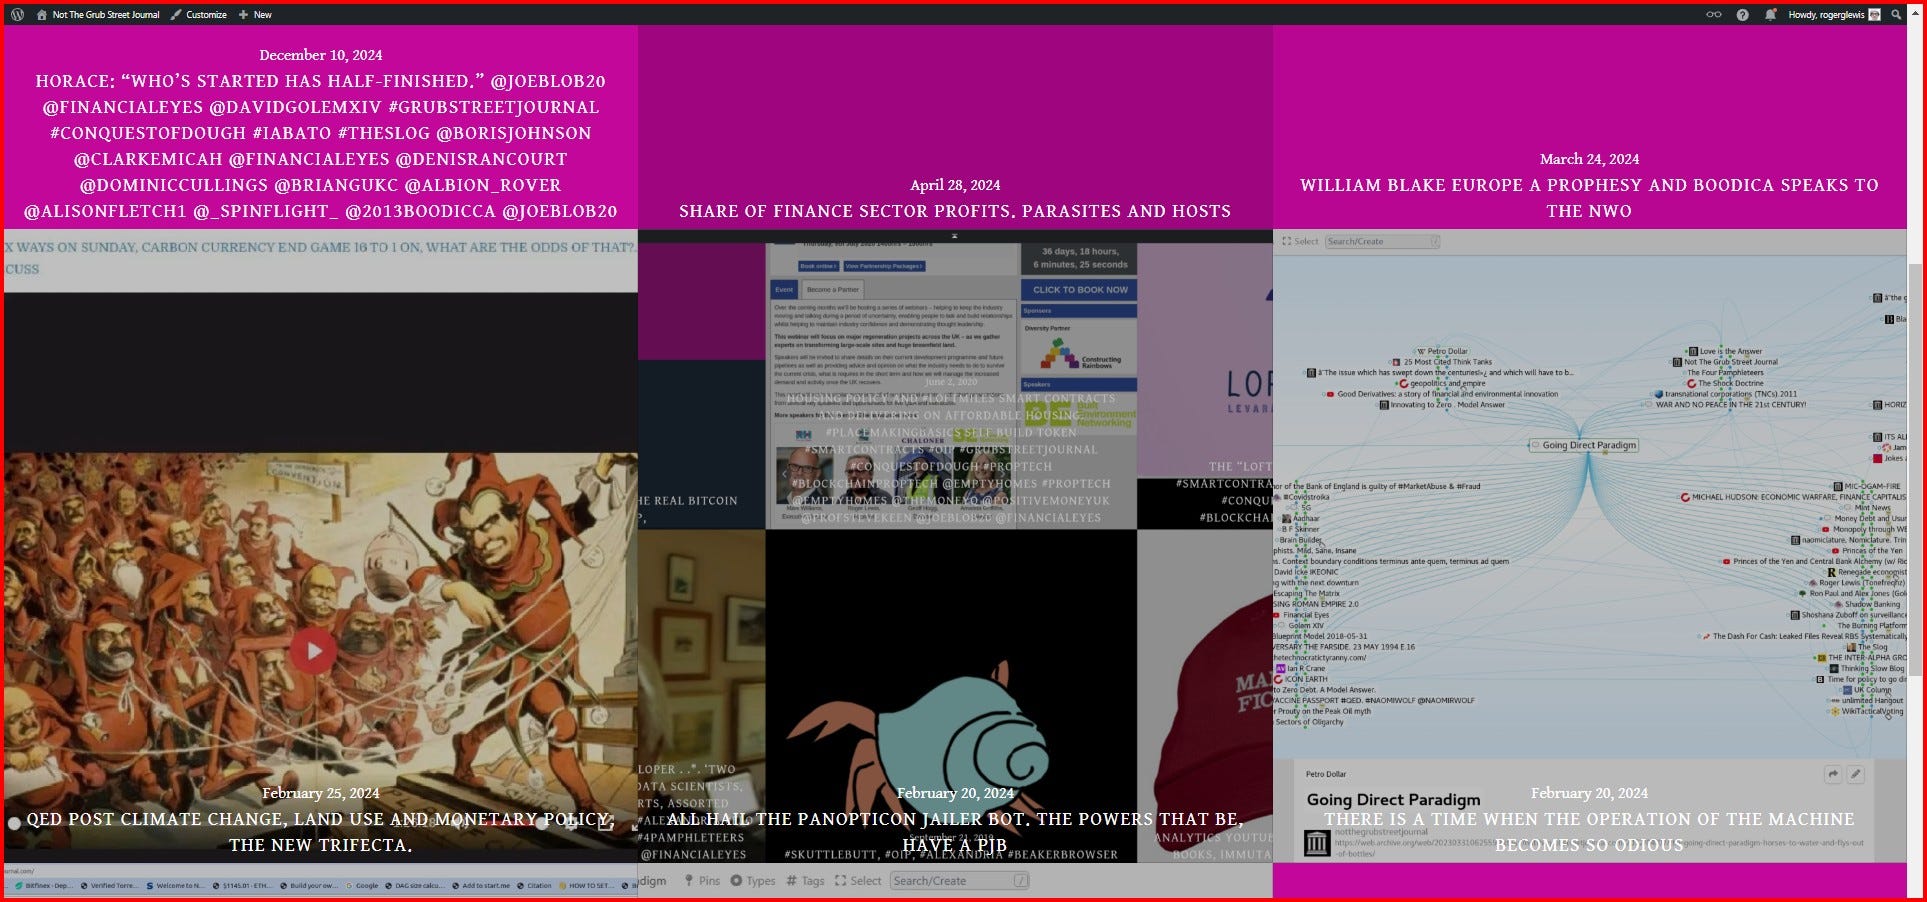Image resolution: width=1927 pixels, height=902 pixels.
Task: Select transnational corporations (TNCs) 2011 node
Action: [1725, 394]
